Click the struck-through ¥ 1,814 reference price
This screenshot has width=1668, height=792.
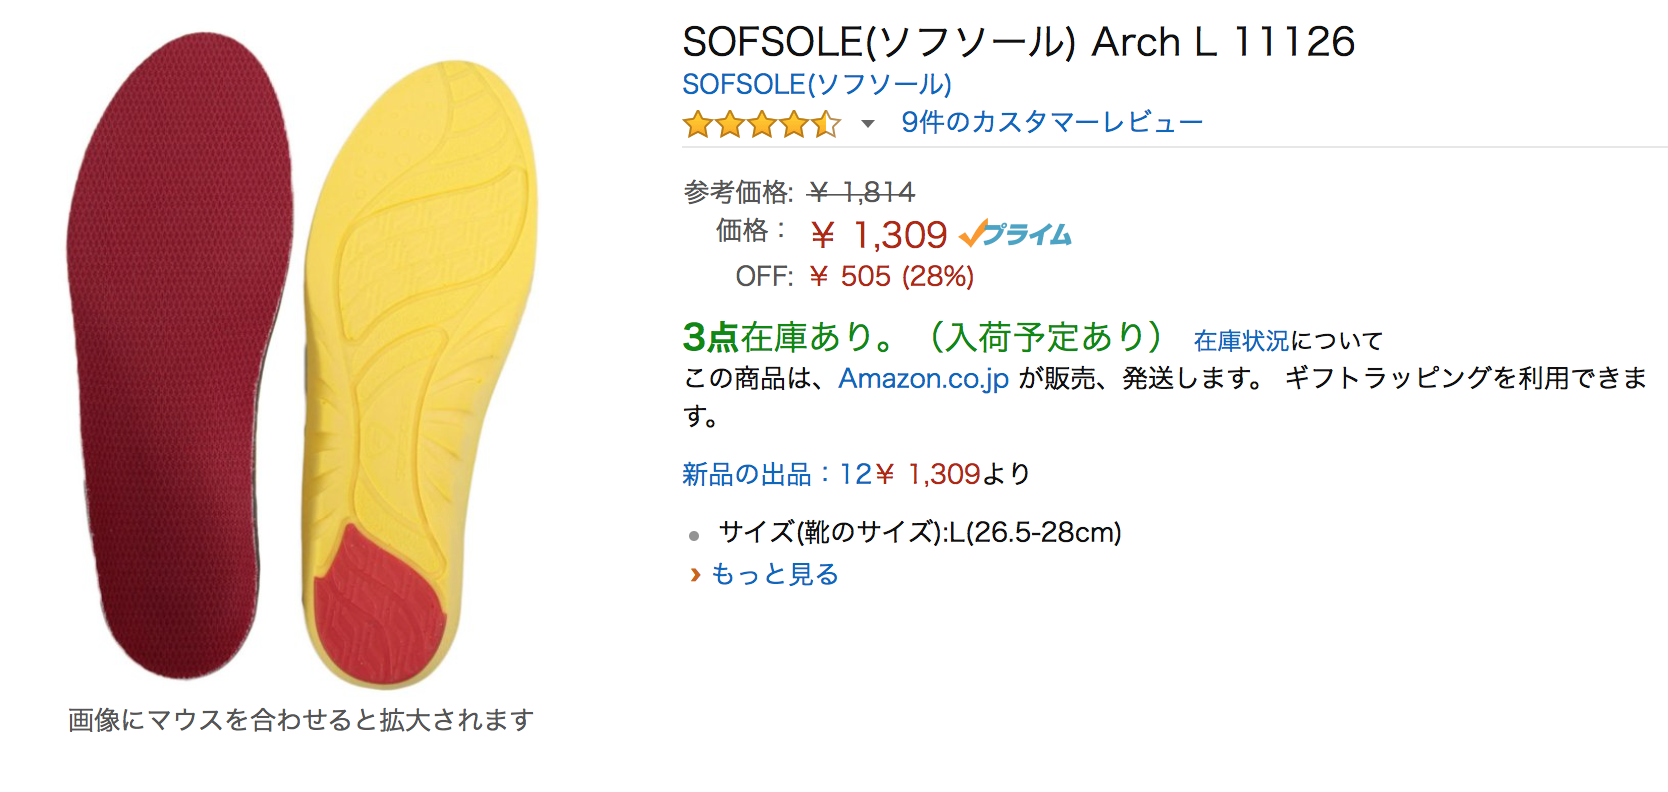click(861, 191)
